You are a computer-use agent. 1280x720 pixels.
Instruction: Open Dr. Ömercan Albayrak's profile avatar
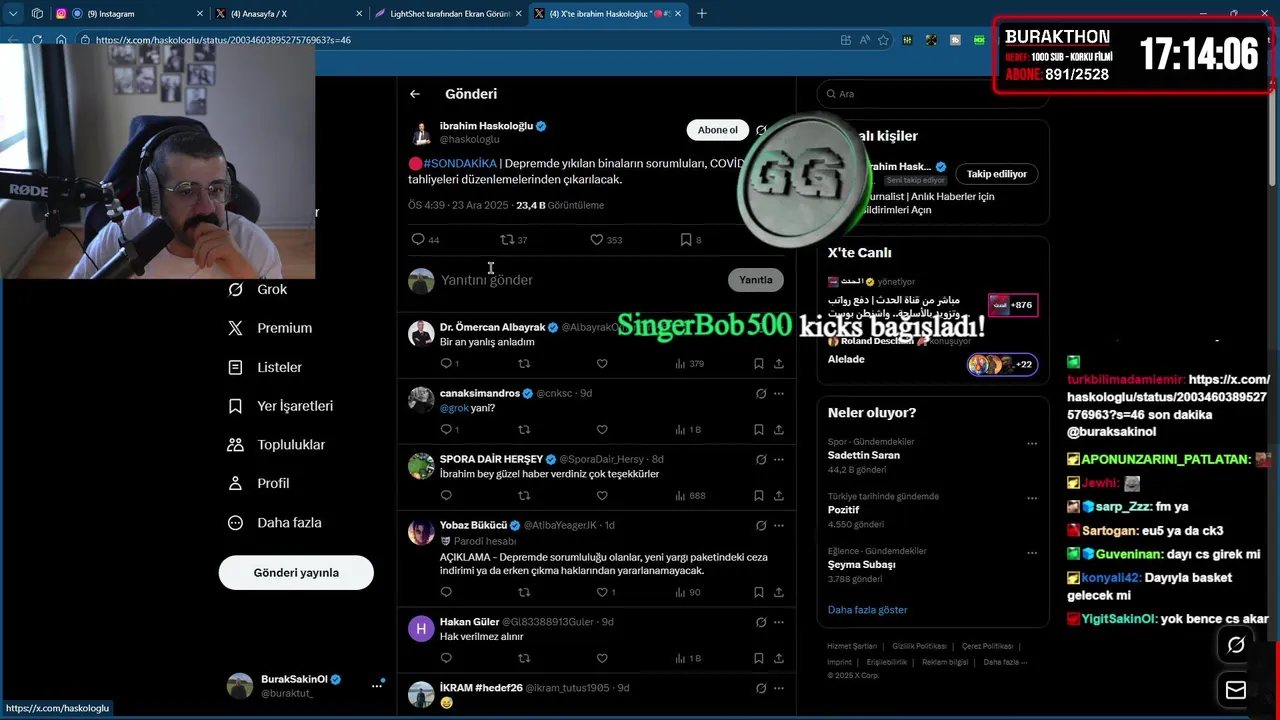click(x=421, y=333)
